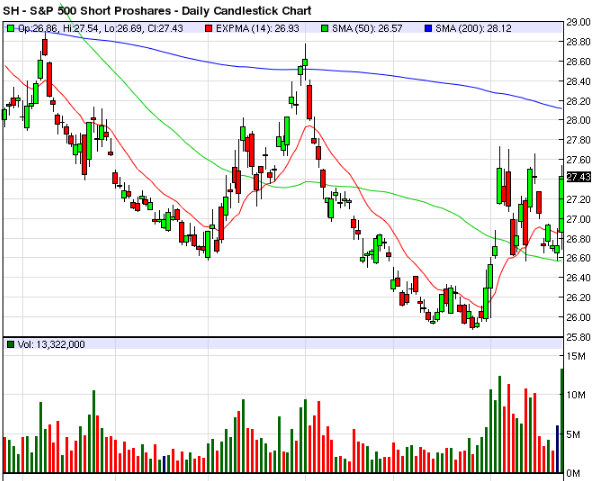Select the text SMA (50): 26.57
Image resolution: width=594 pixels, height=481 pixels.
(367, 28)
